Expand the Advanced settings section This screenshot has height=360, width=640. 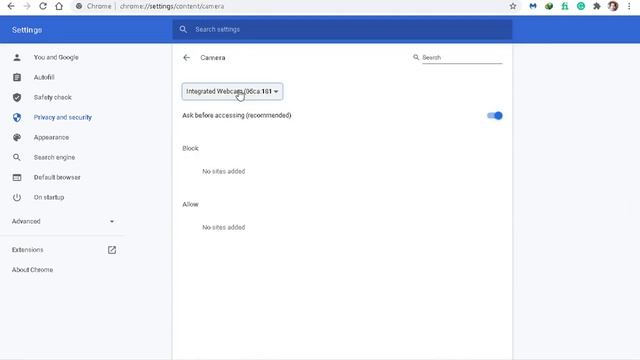(62, 221)
